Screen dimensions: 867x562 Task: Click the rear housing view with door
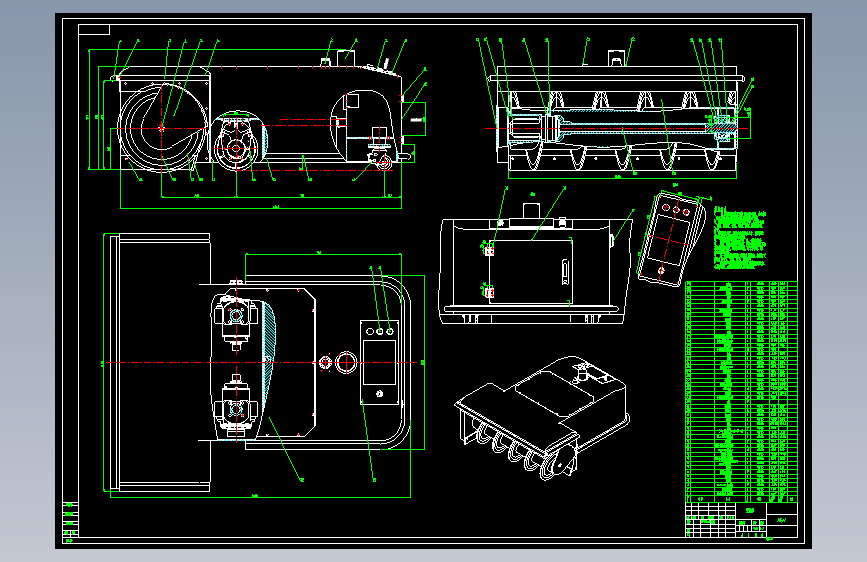point(536,263)
